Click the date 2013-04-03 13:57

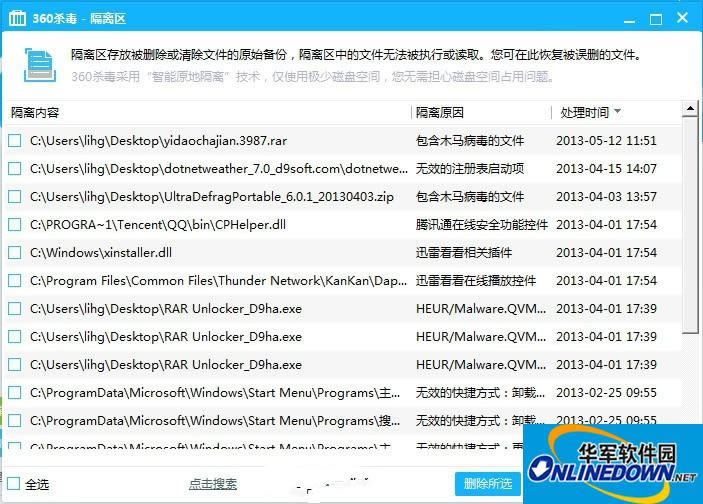[x=606, y=196]
